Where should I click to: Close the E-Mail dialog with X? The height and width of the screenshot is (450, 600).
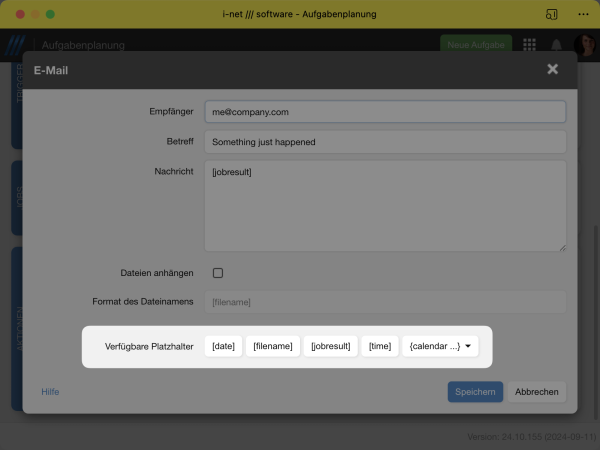(x=552, y=70)
